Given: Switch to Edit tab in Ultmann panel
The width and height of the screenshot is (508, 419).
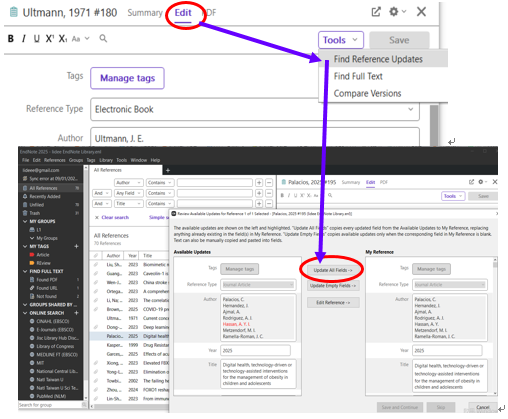Looking at the screenshot, I should [183, 13].
